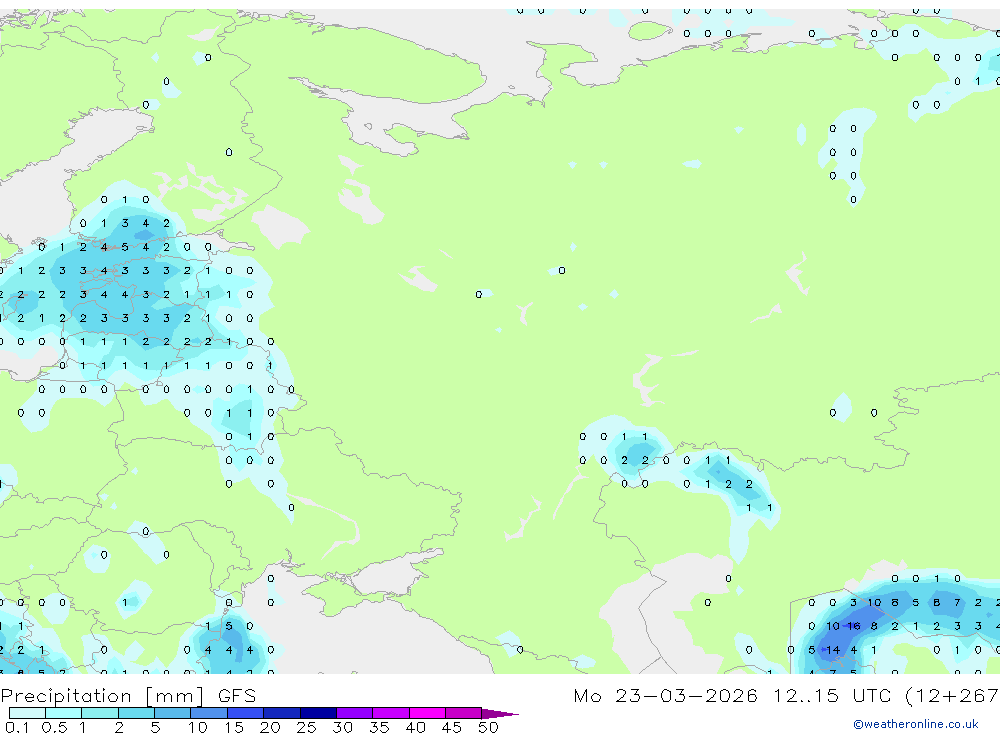Click the '40' legend scale label
Viewport: 1000px width, 733px height.
pyautogui.click(x=415, y=727)
